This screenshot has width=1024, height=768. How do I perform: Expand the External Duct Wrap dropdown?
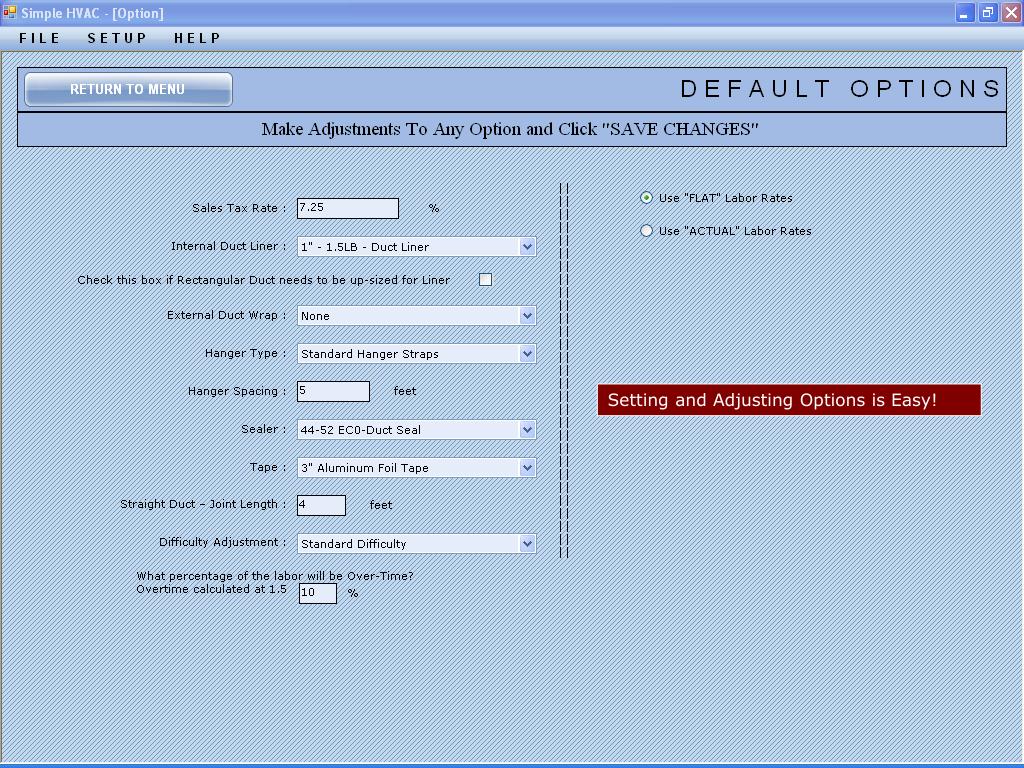(x=527, y=316)
